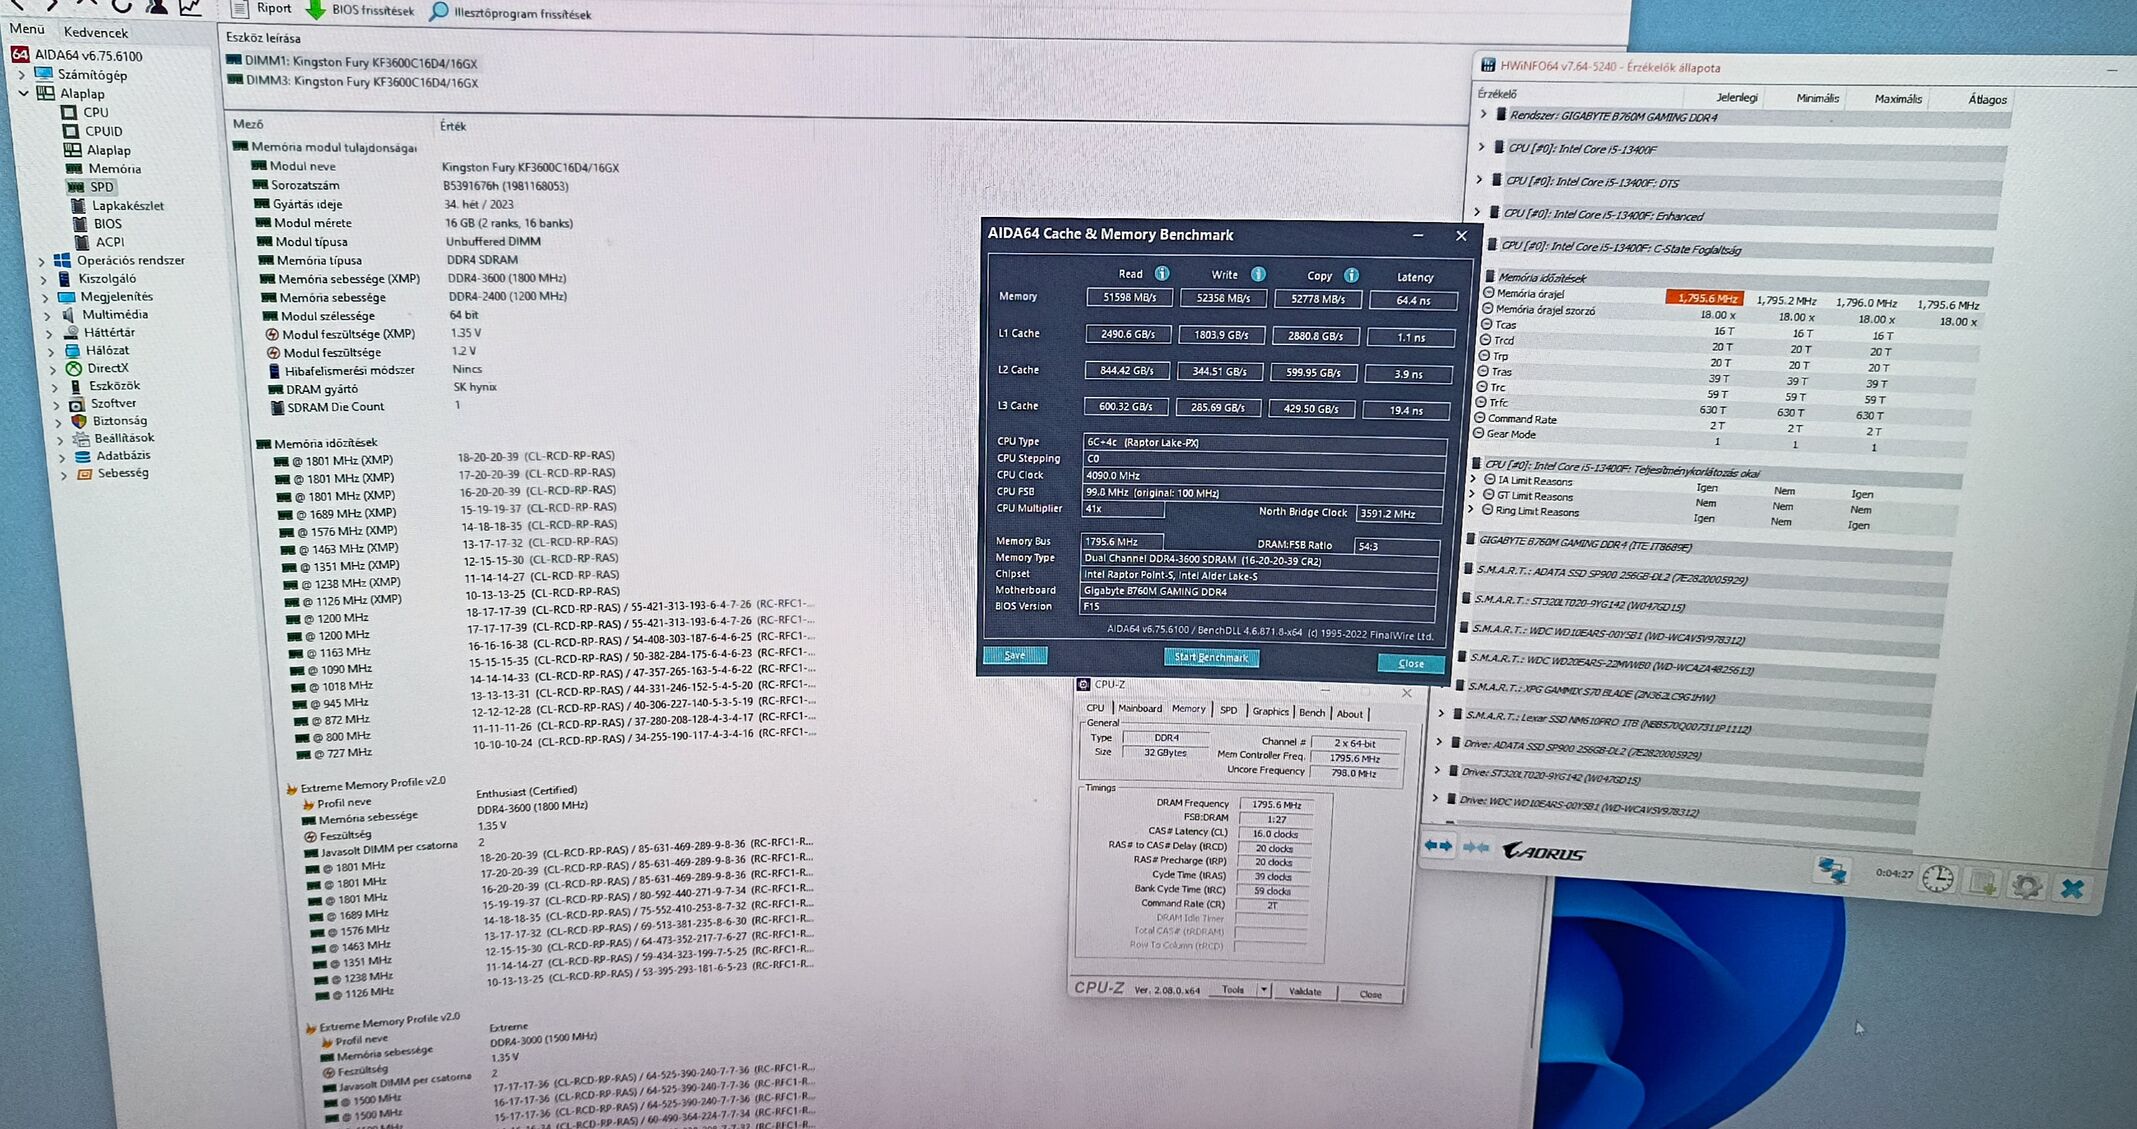Click the Write info icon in the benchmark
2137x1129 pixels.
1258,274
